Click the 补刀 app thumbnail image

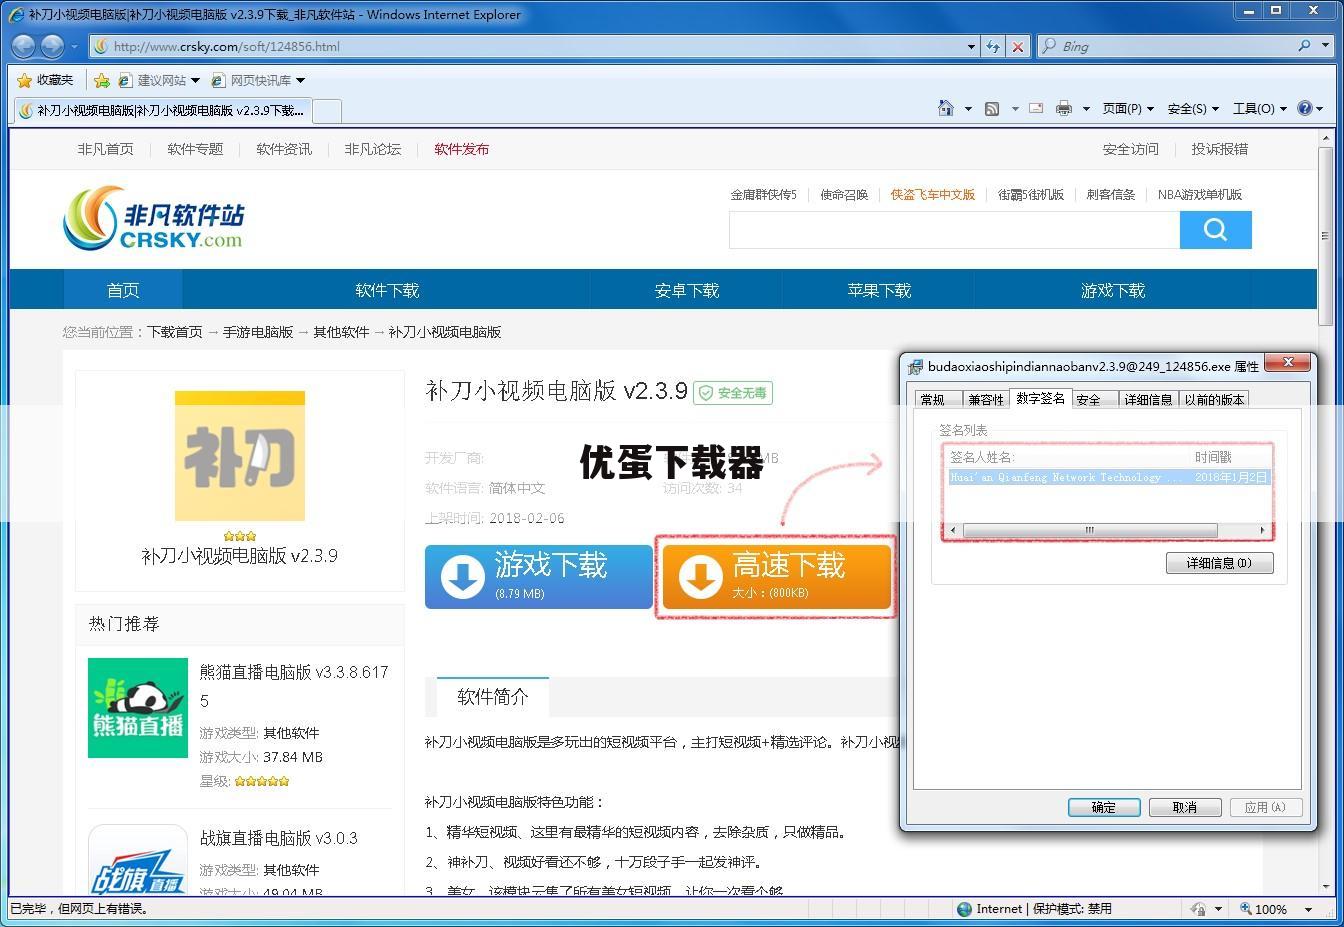point(240,456)
